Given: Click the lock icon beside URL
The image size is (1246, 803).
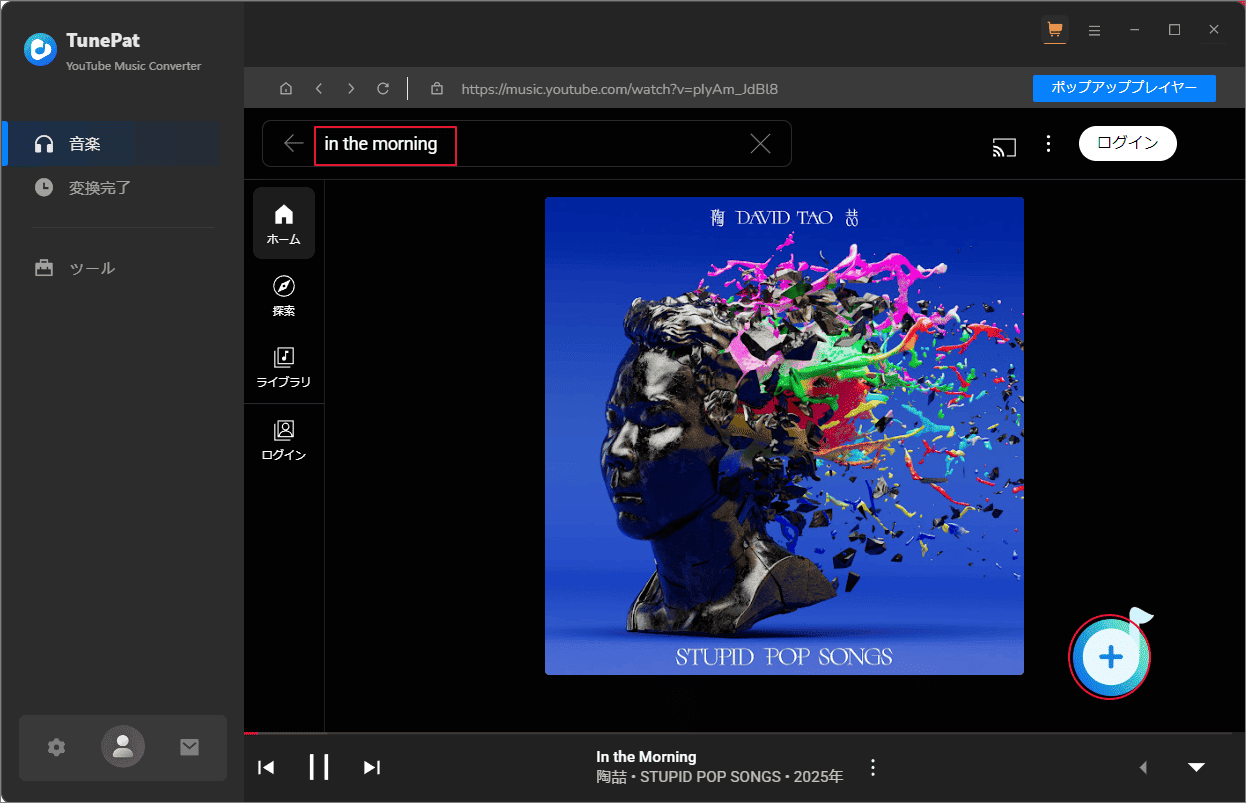Looking at the screenshot, I should tap(436, 89).
